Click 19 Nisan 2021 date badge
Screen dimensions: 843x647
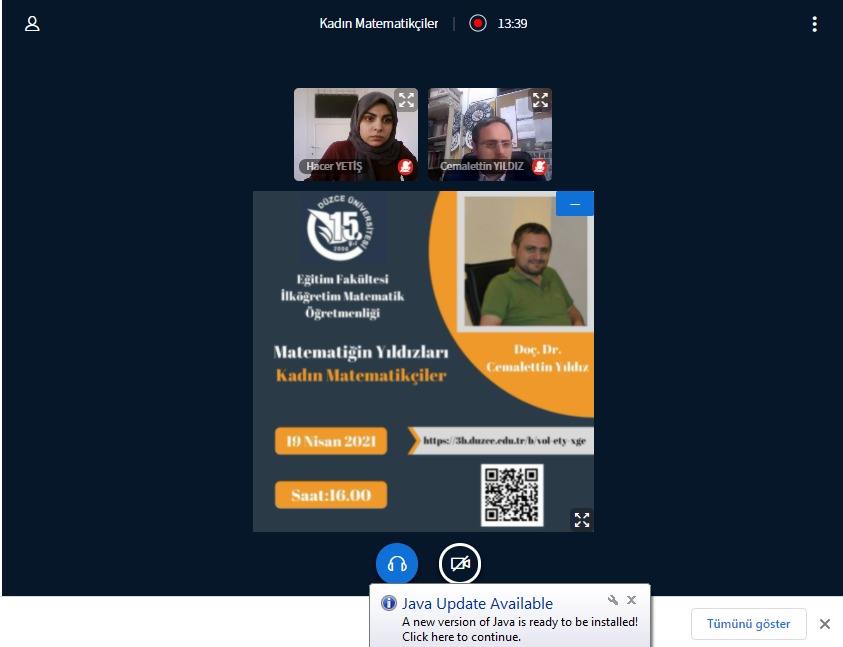pyautogui.click(x=331, y=441)
